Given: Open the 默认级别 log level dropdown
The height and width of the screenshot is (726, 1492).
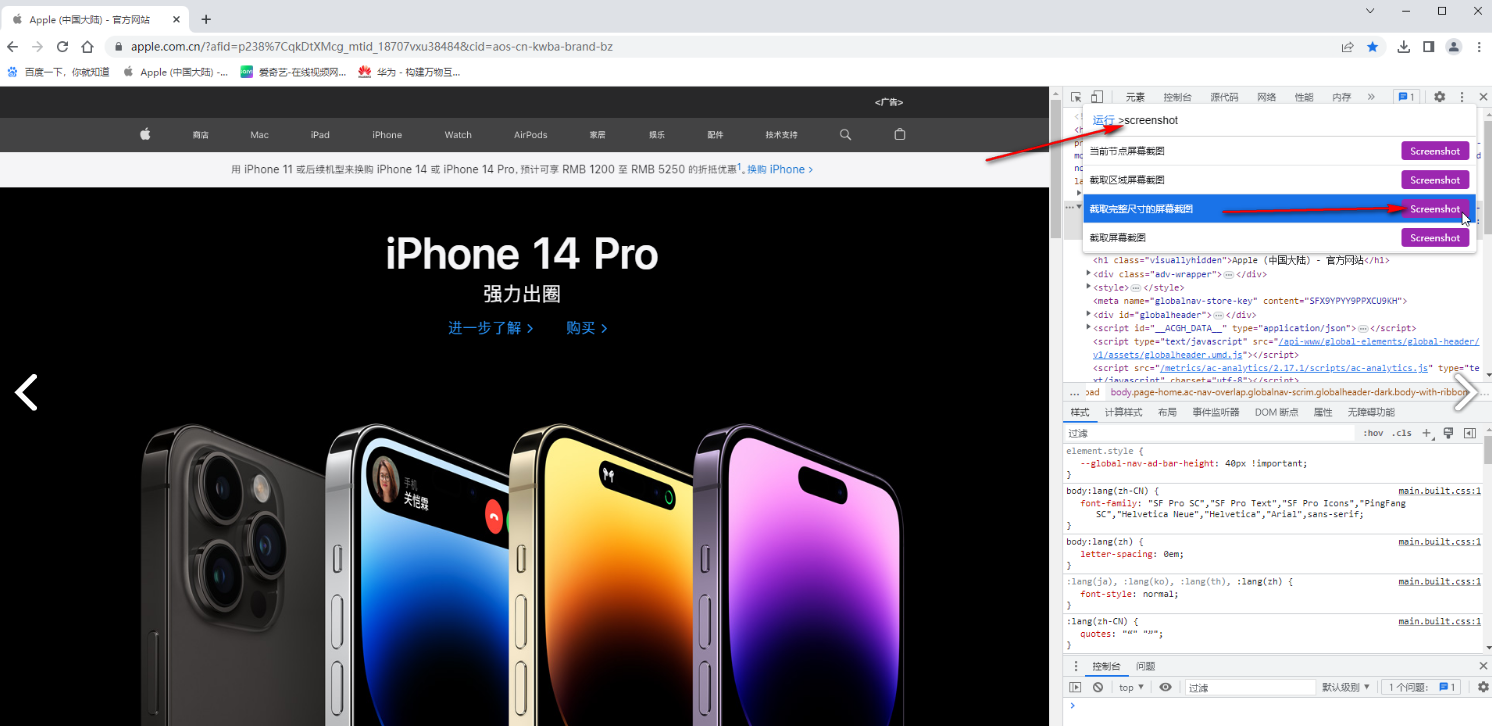Looking at the screenshot, I should click(1346, 687).
